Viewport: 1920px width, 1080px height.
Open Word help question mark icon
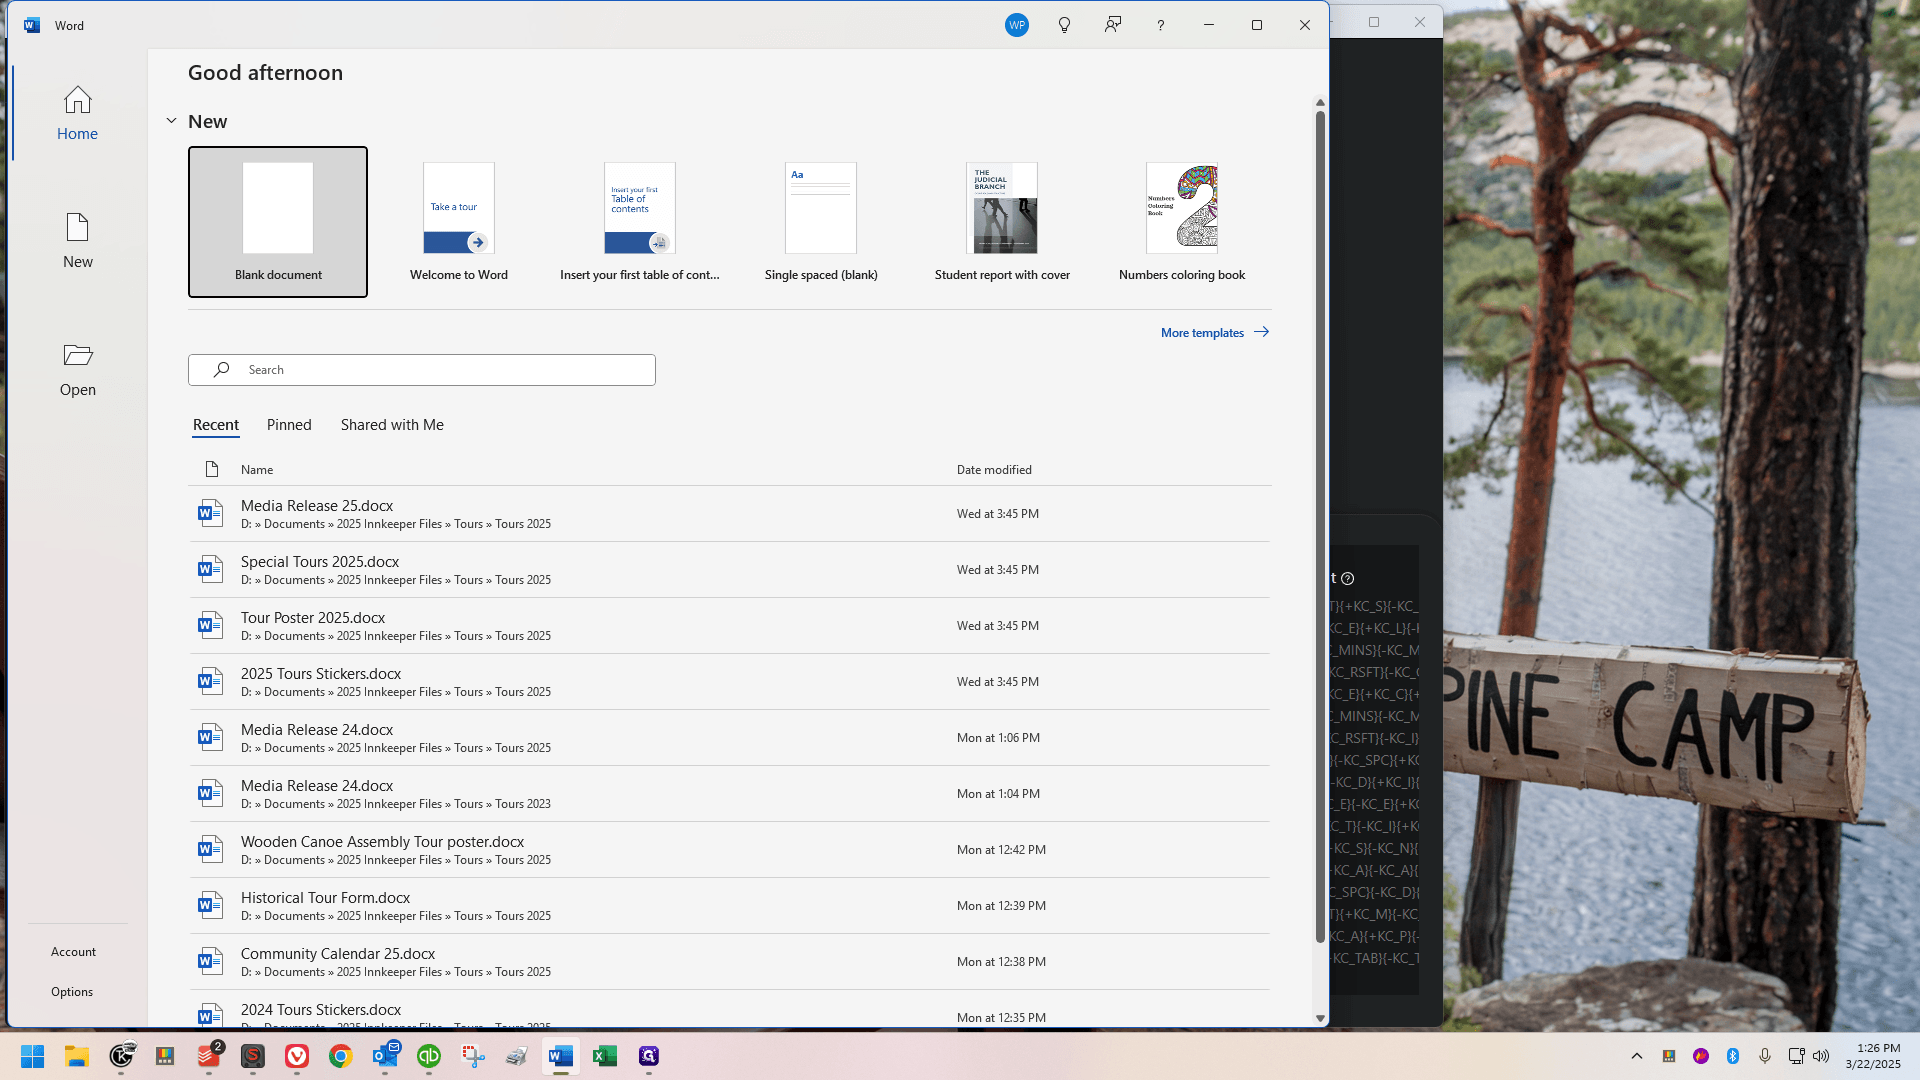(1160, 25)
